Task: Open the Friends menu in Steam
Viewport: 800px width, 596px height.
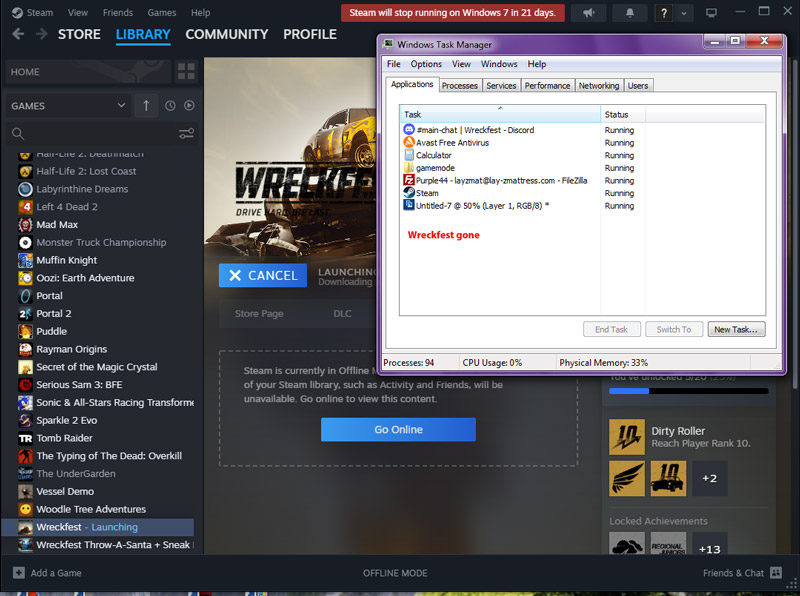Action: coord(118,13)
